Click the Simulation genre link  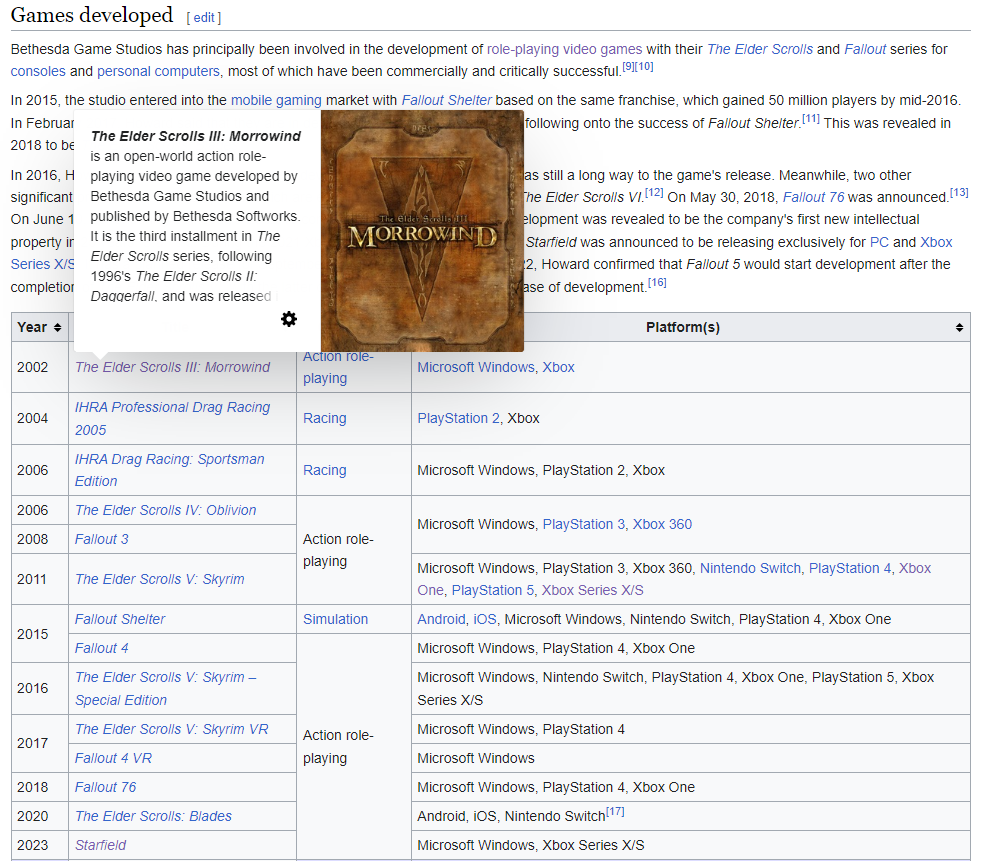335,619
